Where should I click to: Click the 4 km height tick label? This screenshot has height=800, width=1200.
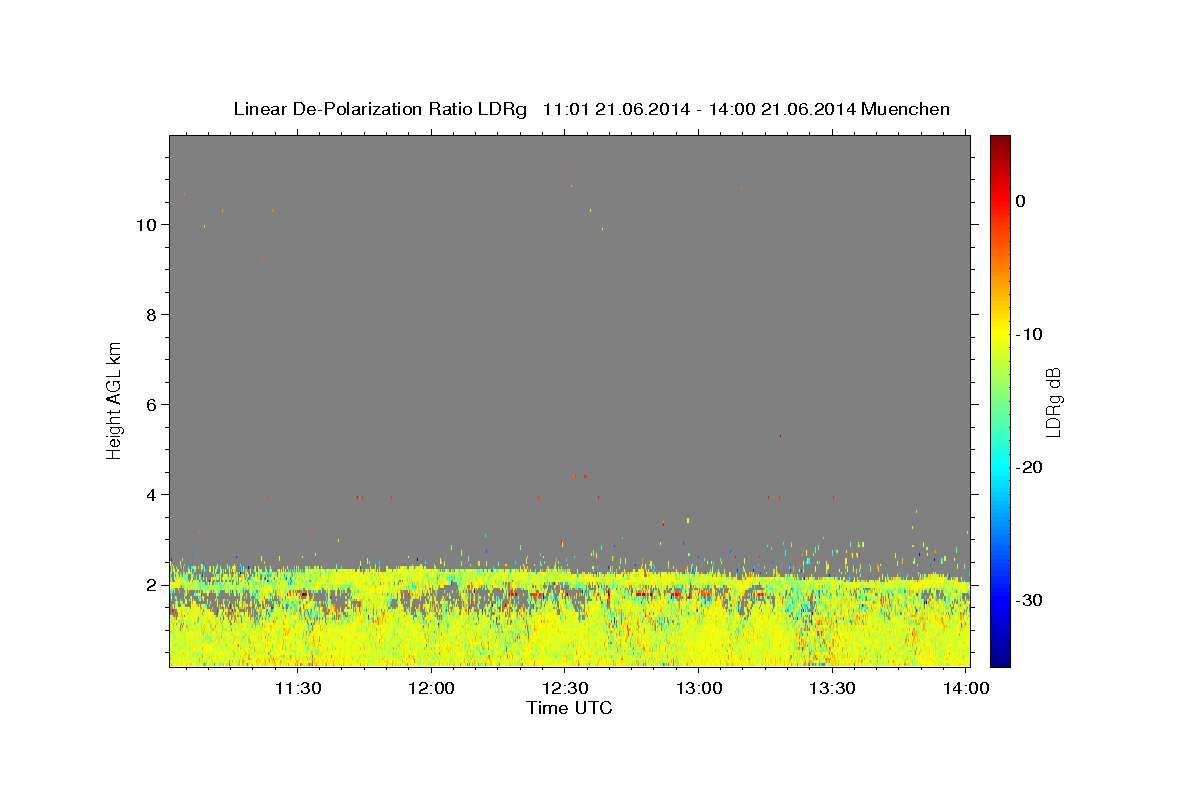click(x=153, y=495)
